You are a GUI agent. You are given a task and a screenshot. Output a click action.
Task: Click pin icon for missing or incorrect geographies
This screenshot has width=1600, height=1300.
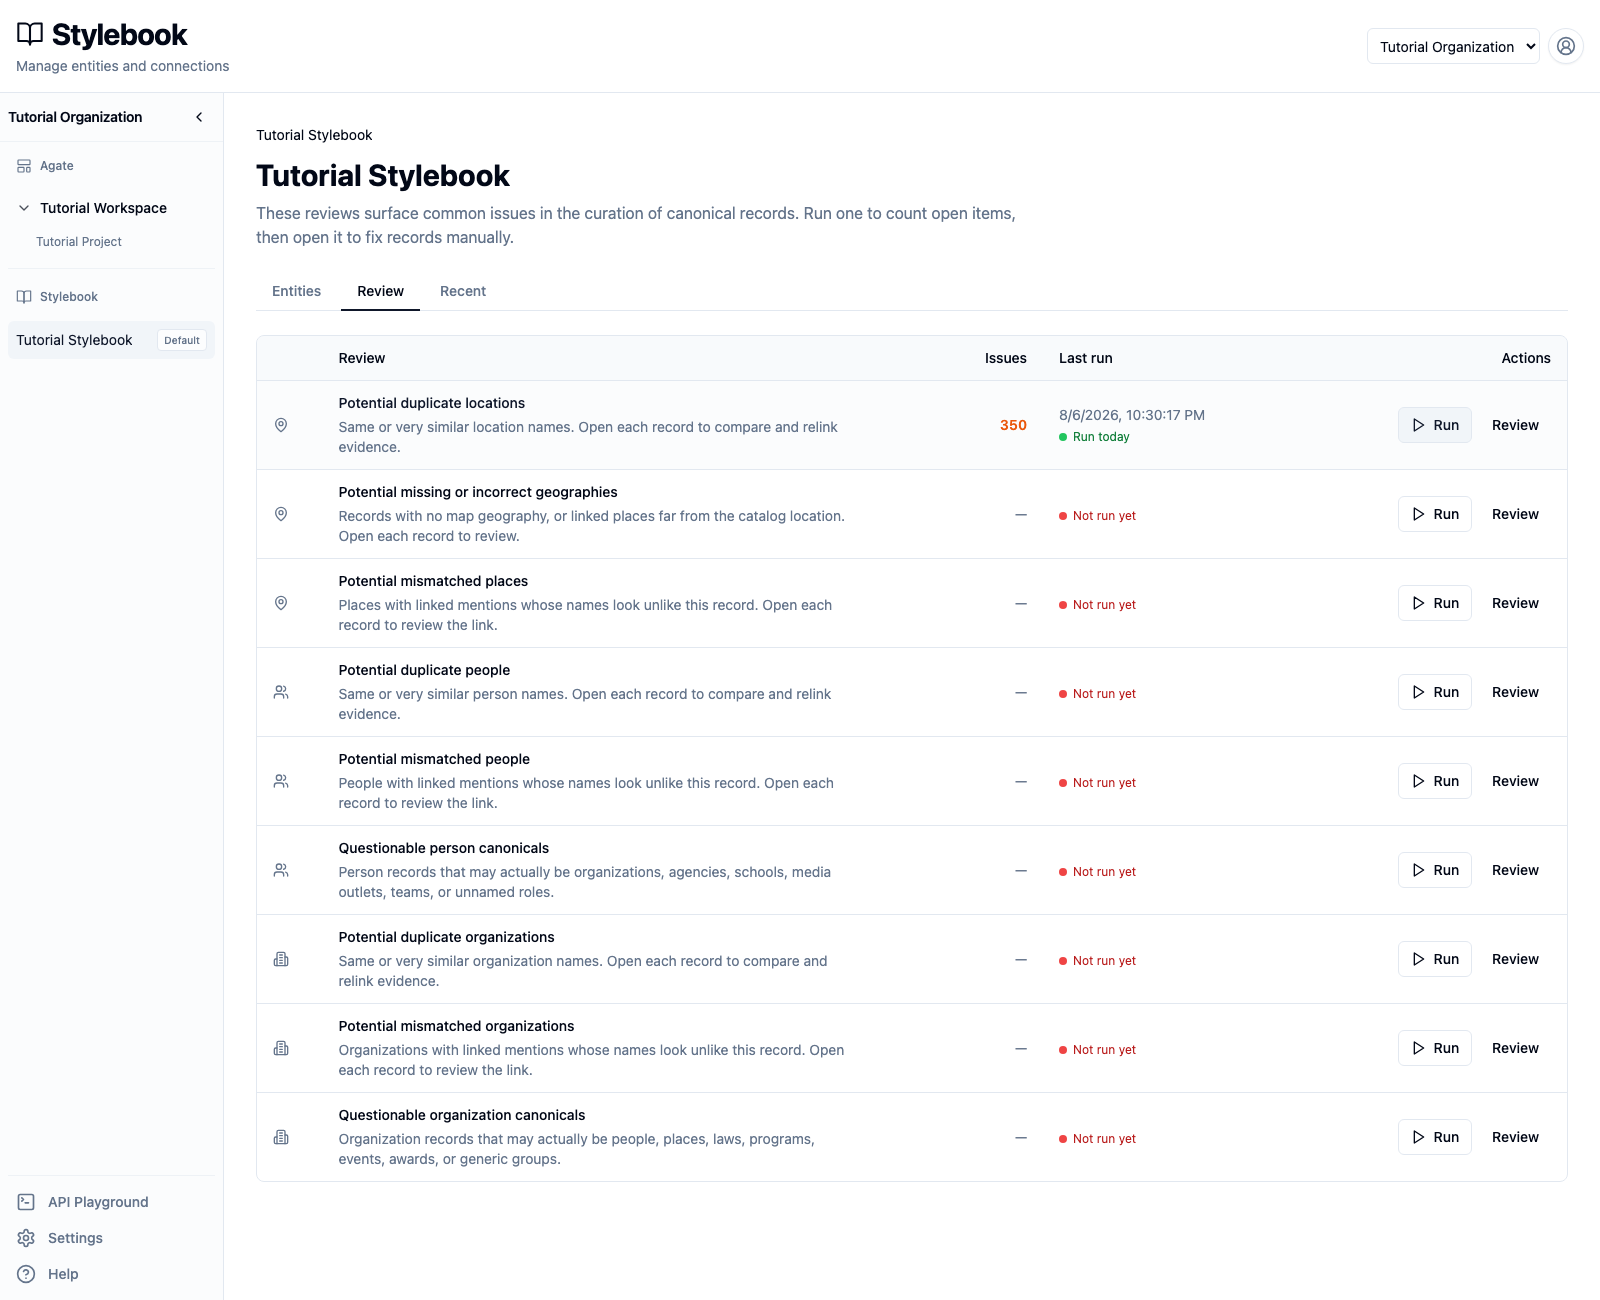(x=281, y=514)
